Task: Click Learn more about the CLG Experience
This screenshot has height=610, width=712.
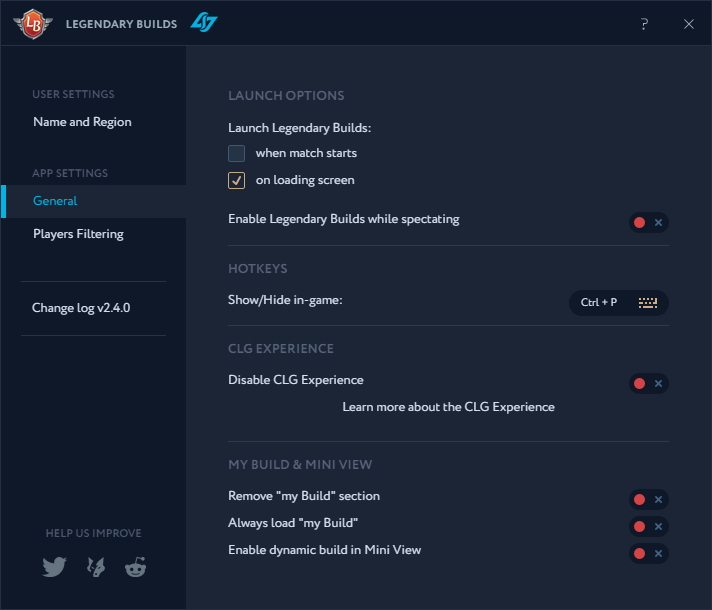Action: click(448, 407)
